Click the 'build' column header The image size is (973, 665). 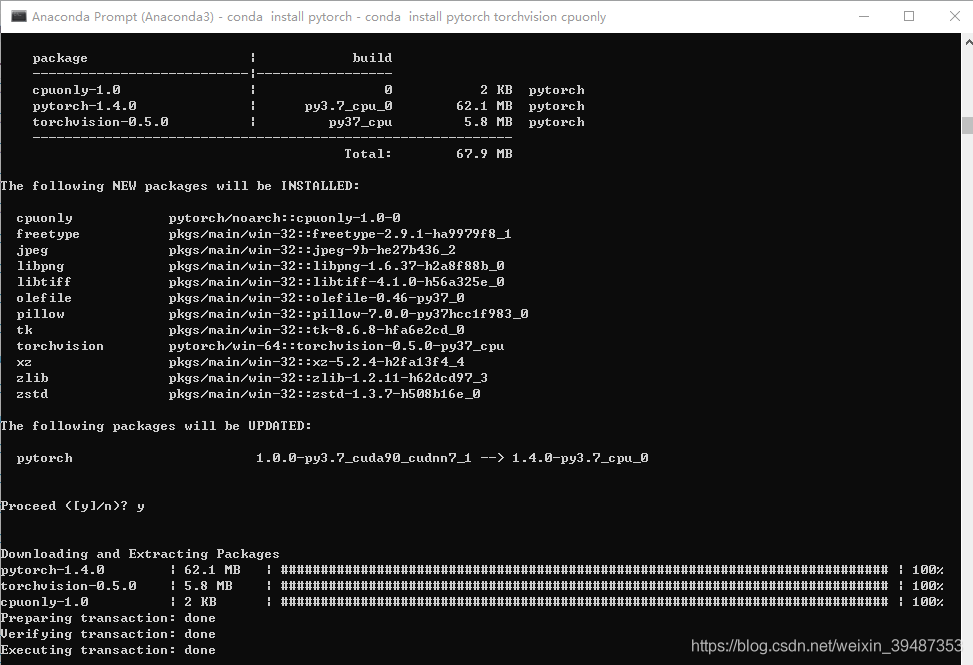pyautogui.click(x=372, y=58)
